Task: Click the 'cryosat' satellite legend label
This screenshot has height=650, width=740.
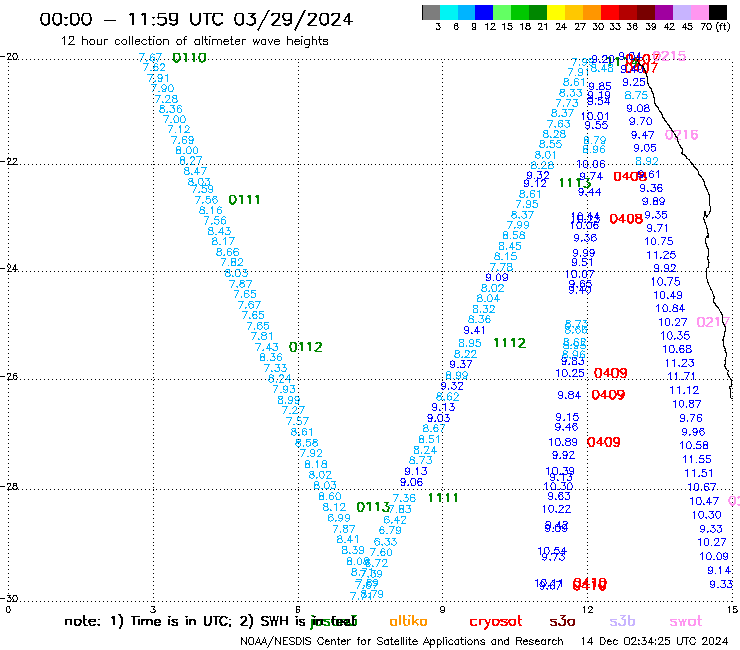Action: (496, 621)
